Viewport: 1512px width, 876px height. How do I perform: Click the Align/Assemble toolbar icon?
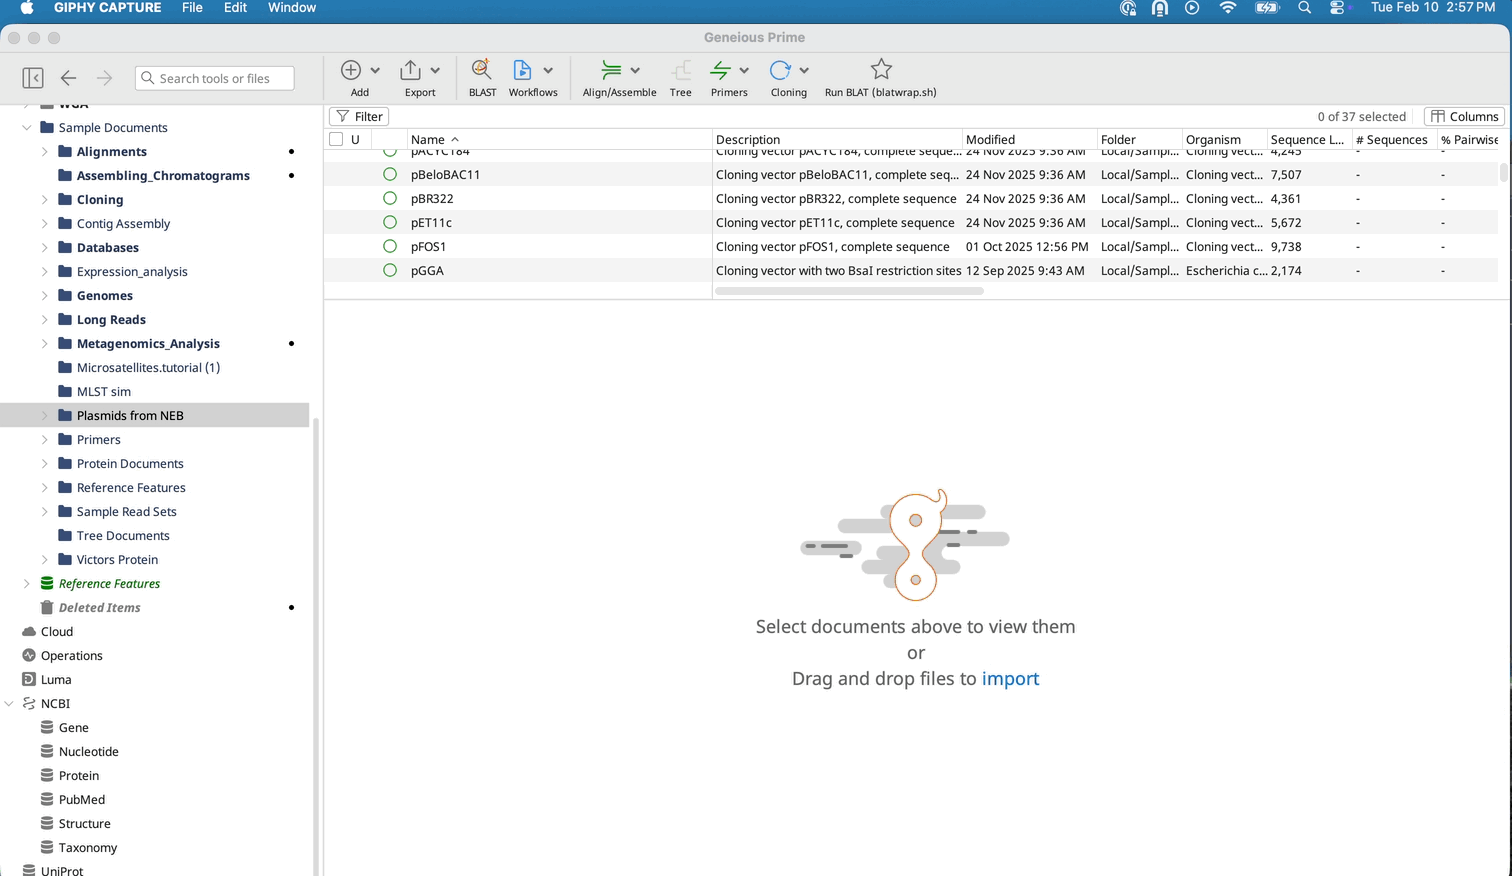tap(611, 70)
